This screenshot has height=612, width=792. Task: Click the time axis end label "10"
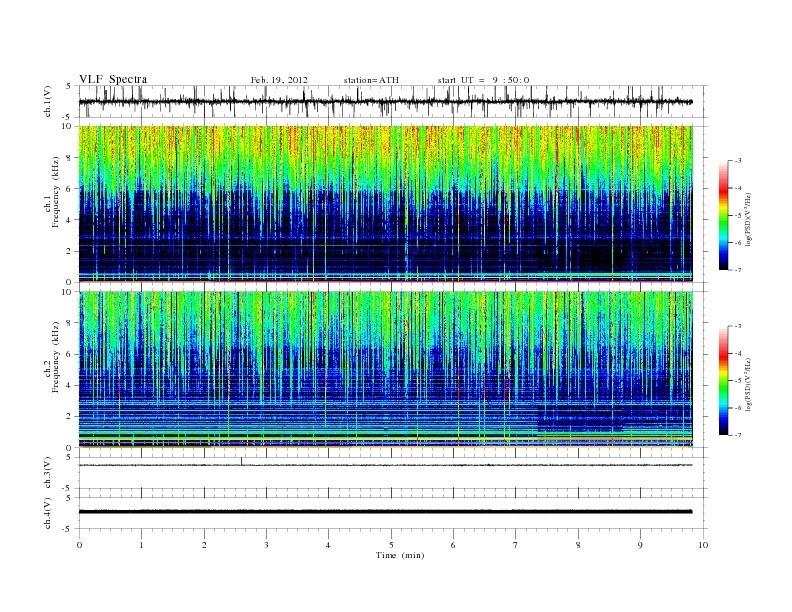coord(703,545)
